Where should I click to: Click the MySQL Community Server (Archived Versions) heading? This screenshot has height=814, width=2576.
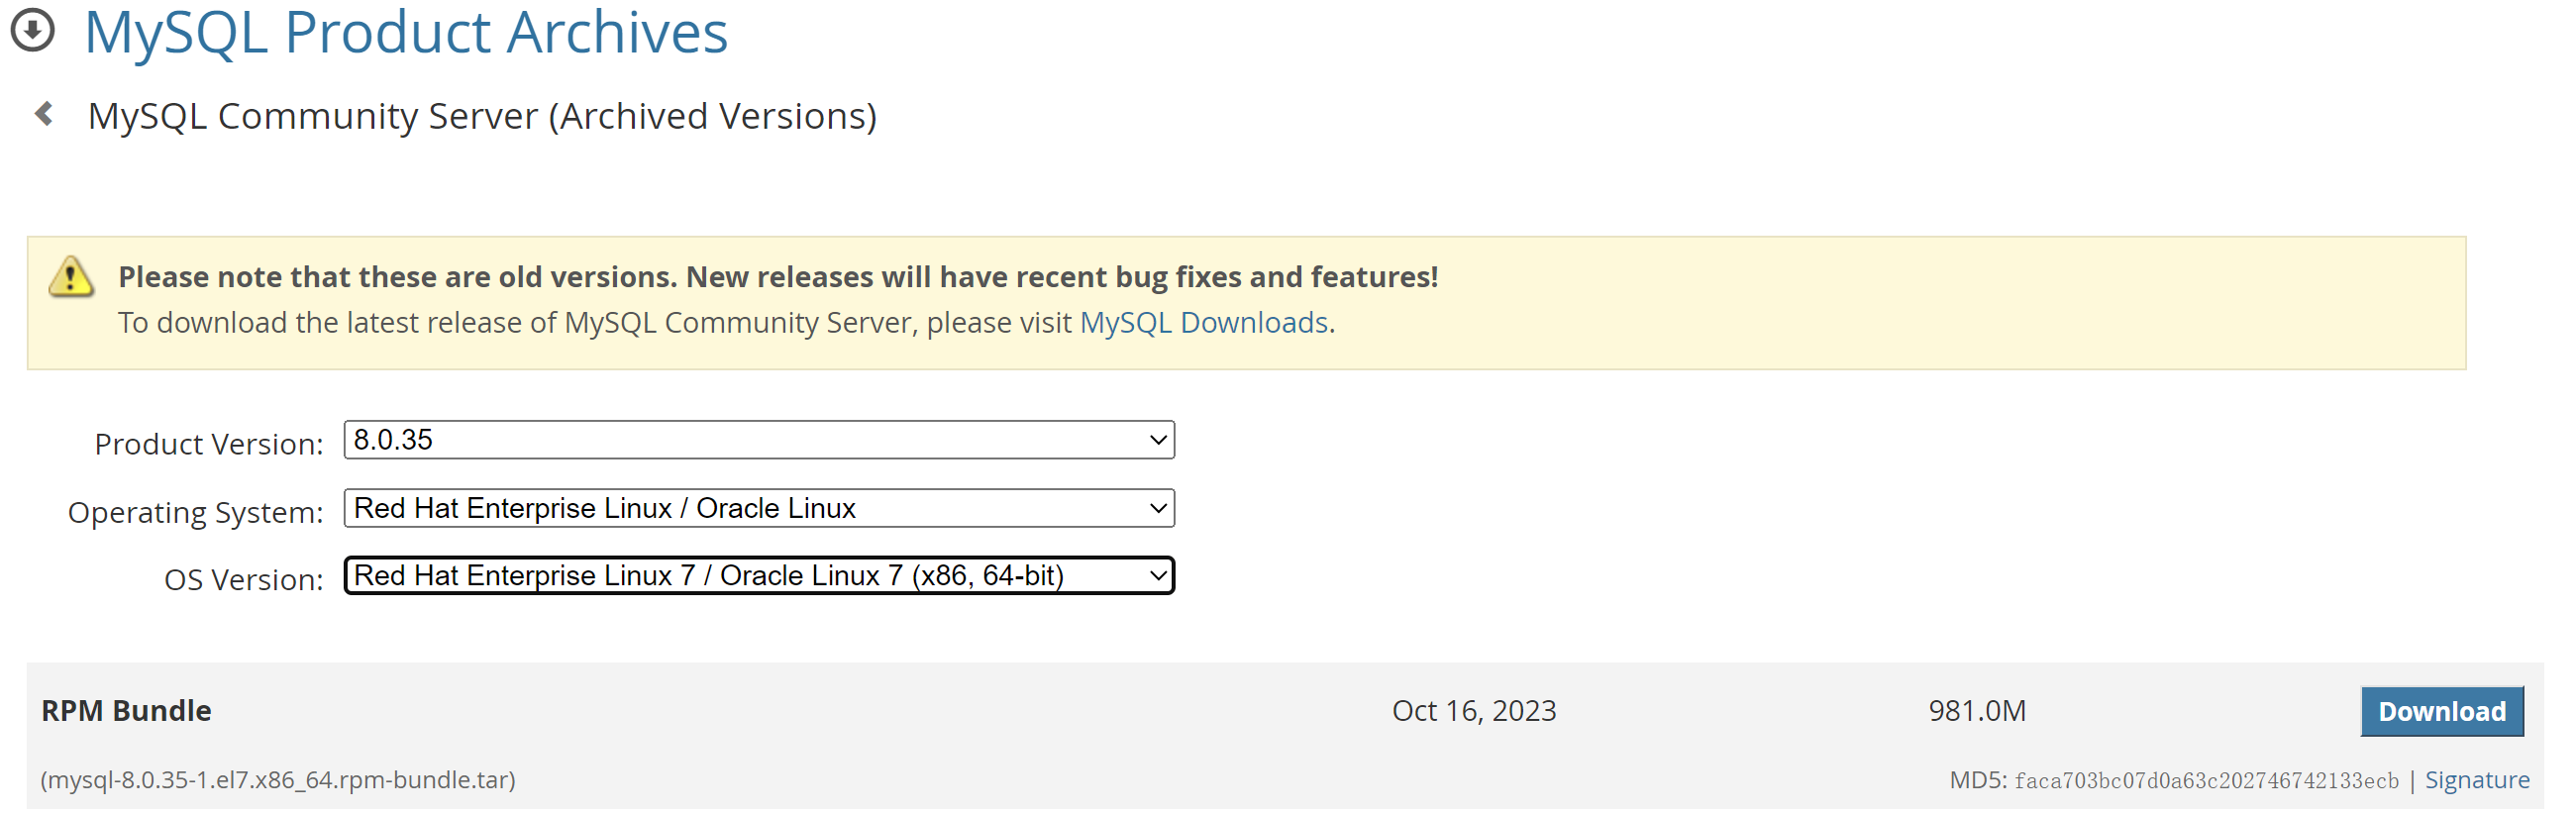[x=482, y=116]
